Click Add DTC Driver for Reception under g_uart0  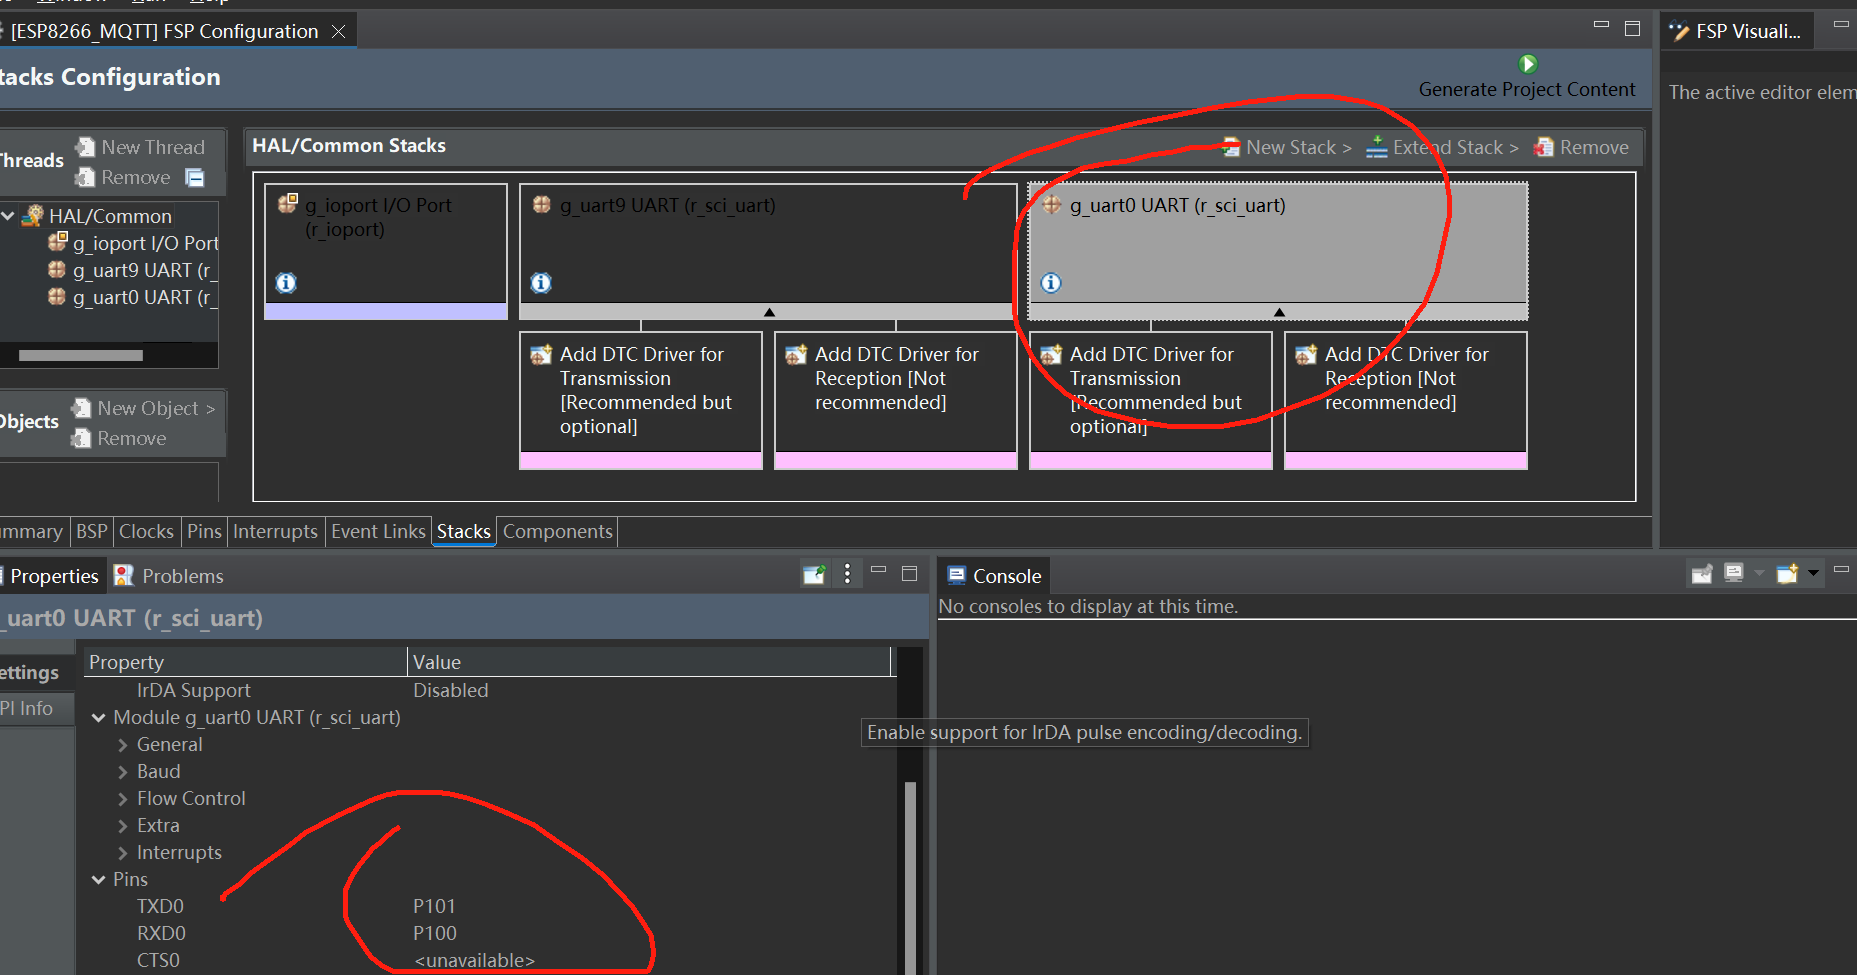(1406, 400)
